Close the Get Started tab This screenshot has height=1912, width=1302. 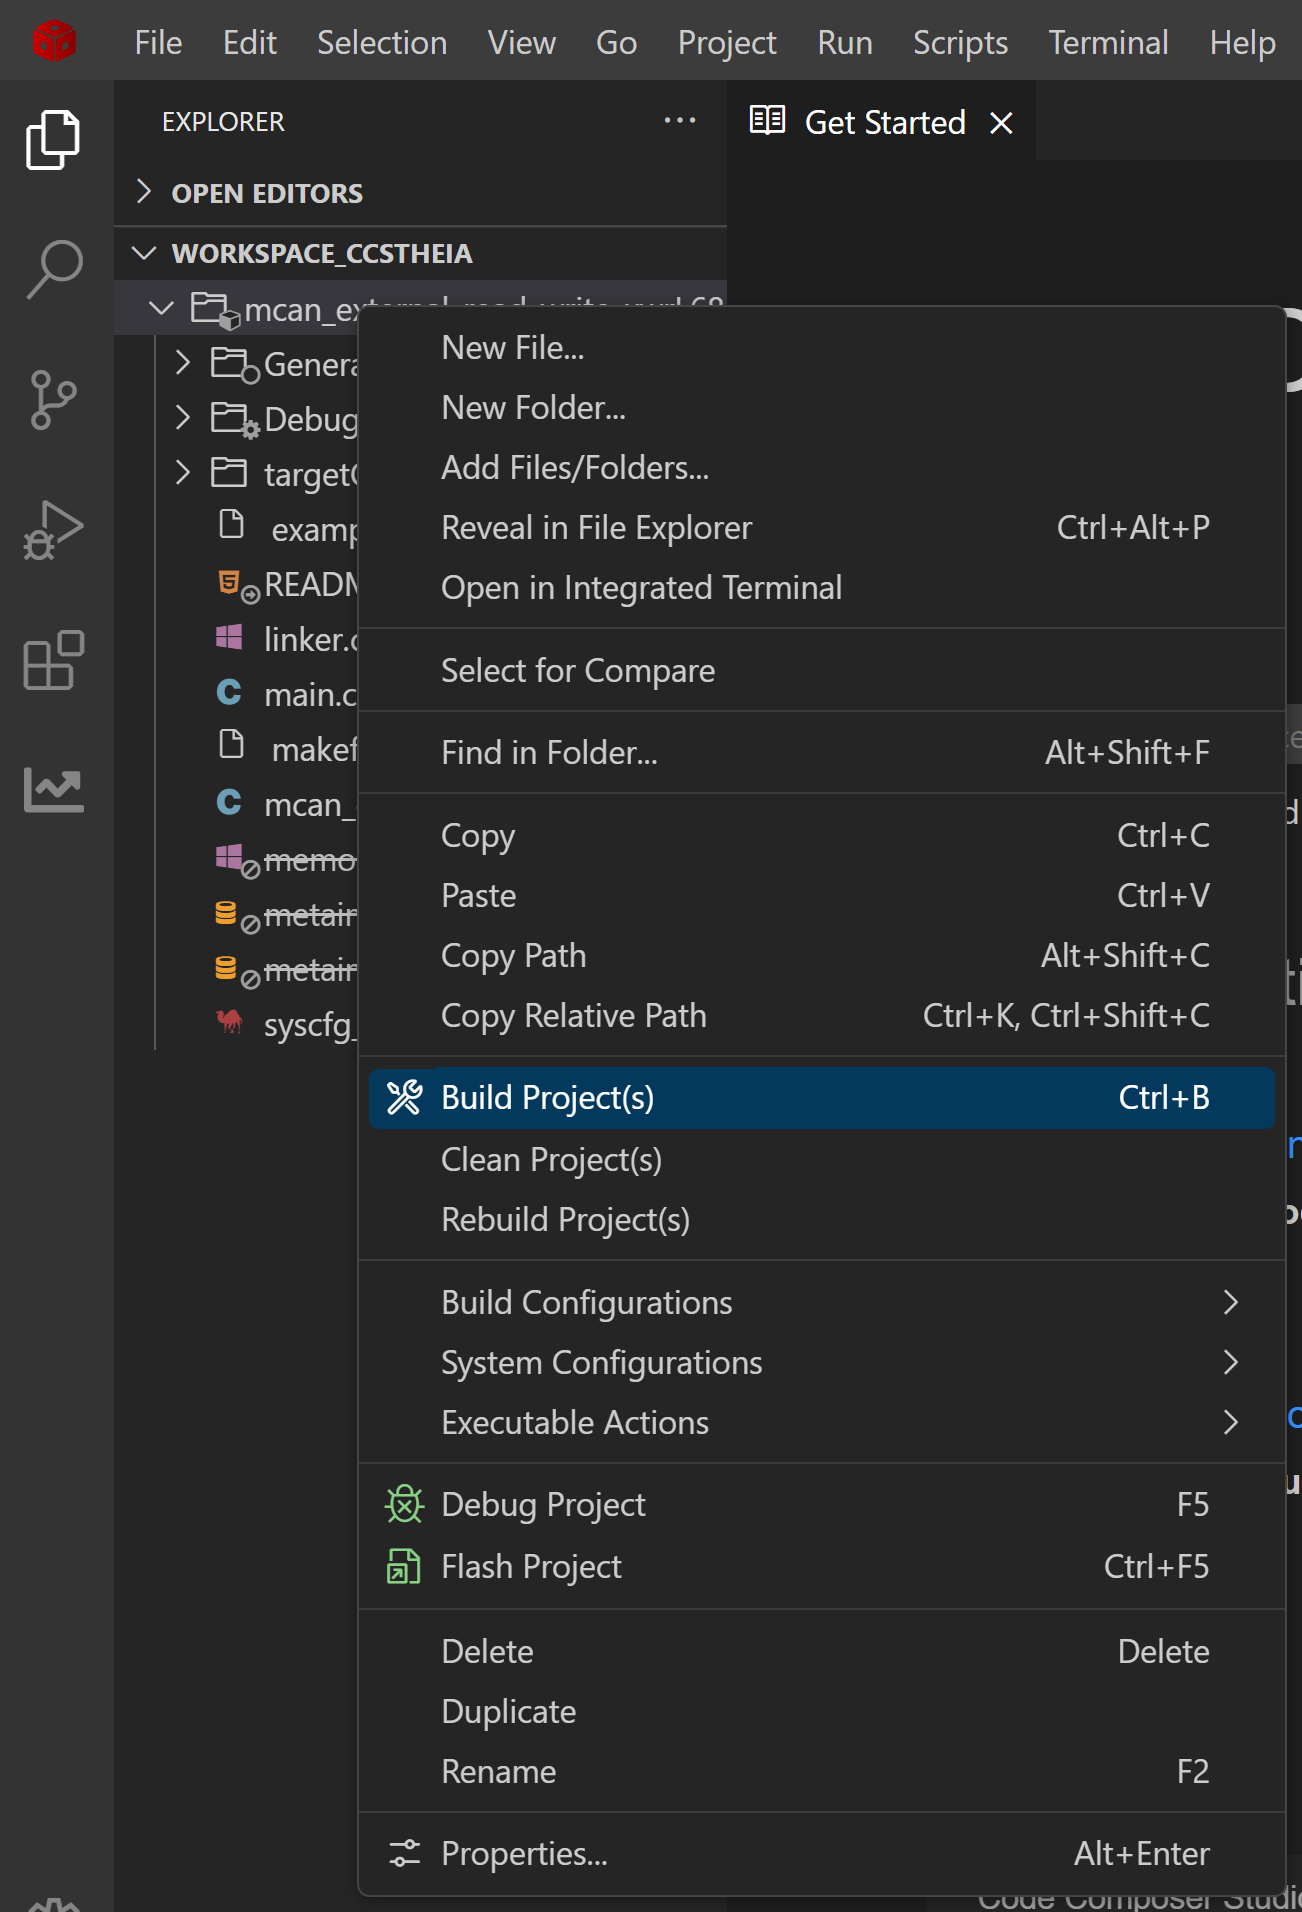coord(1001,123)
